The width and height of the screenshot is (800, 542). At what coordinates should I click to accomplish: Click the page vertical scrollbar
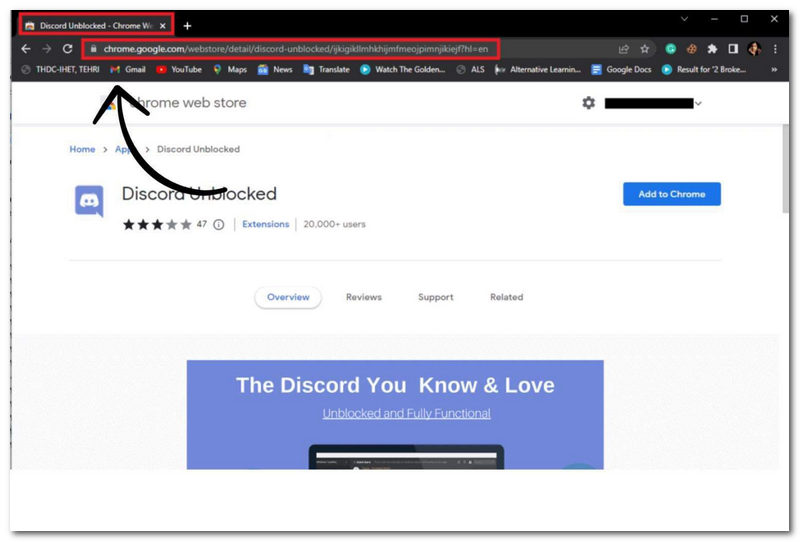786,168
